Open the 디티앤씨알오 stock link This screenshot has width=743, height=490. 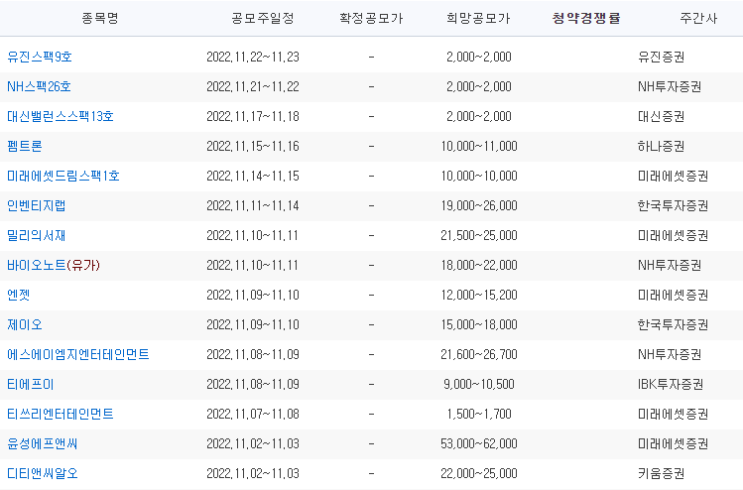pos(42,474)
